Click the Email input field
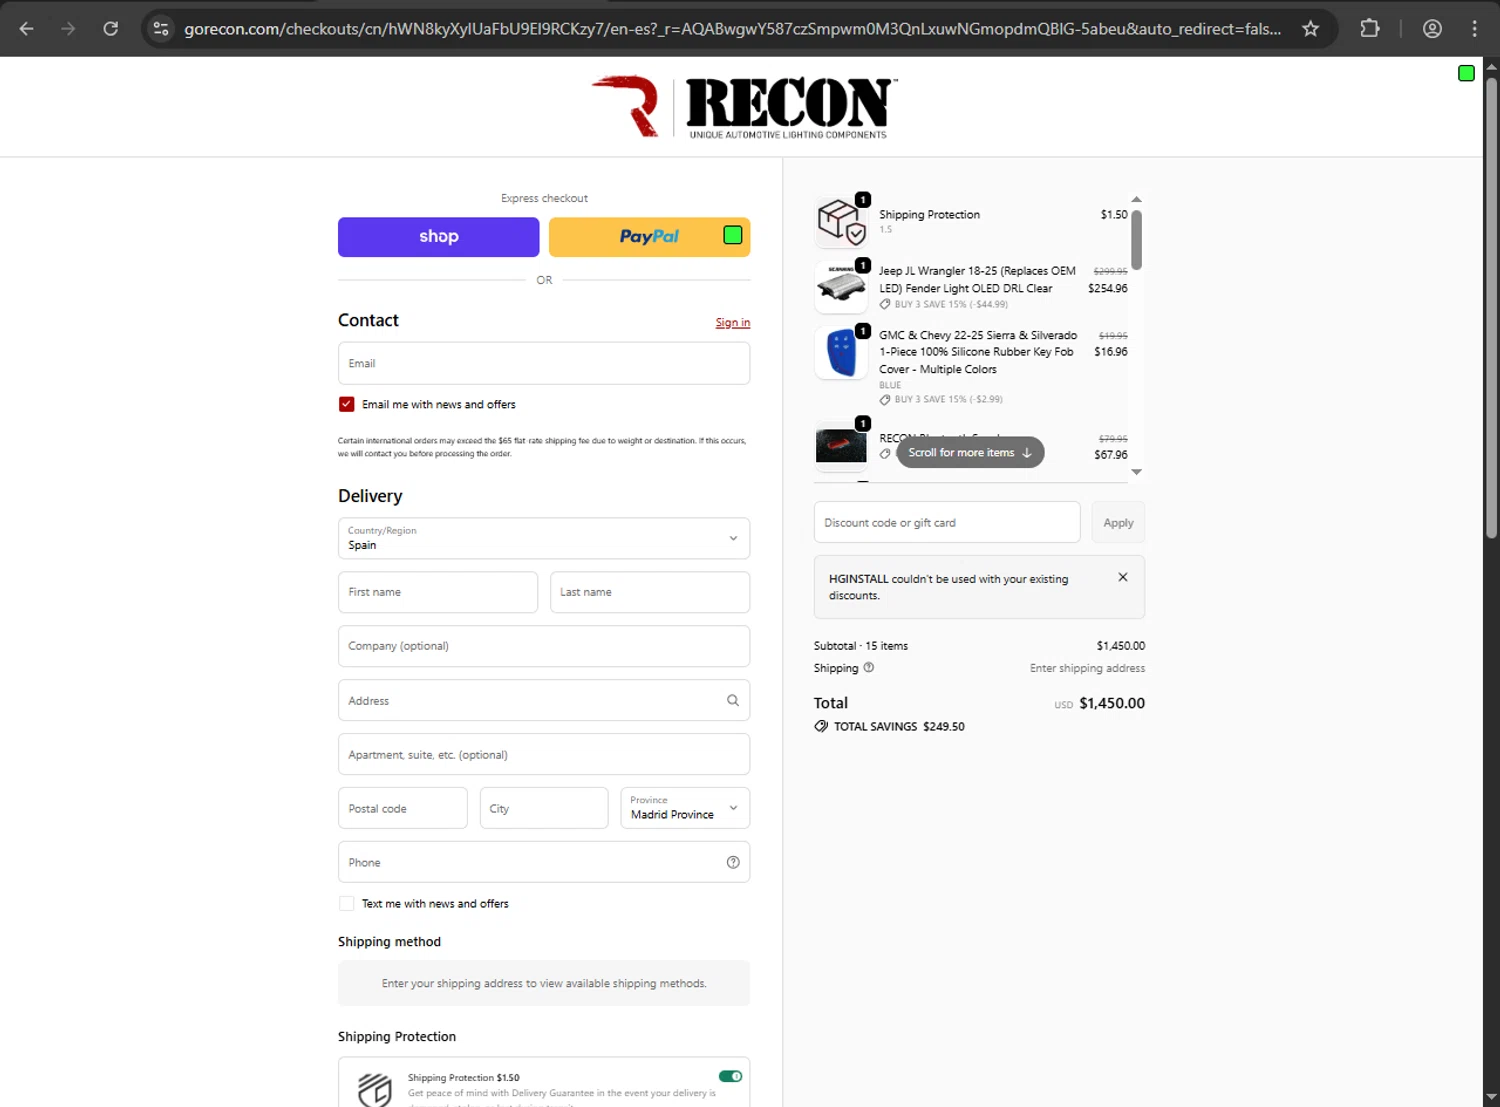The width and height of the screenshot is (1500, 1107). pyautogui.click(x=544, y=363)
